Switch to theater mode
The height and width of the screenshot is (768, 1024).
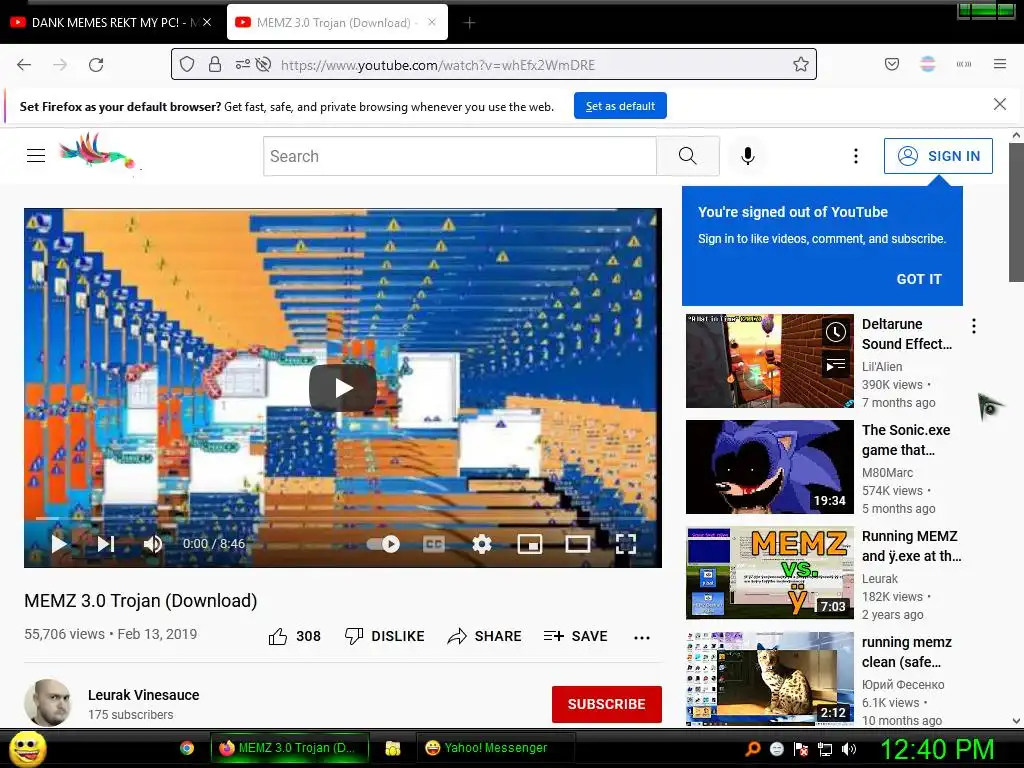[x=577, y=544]
